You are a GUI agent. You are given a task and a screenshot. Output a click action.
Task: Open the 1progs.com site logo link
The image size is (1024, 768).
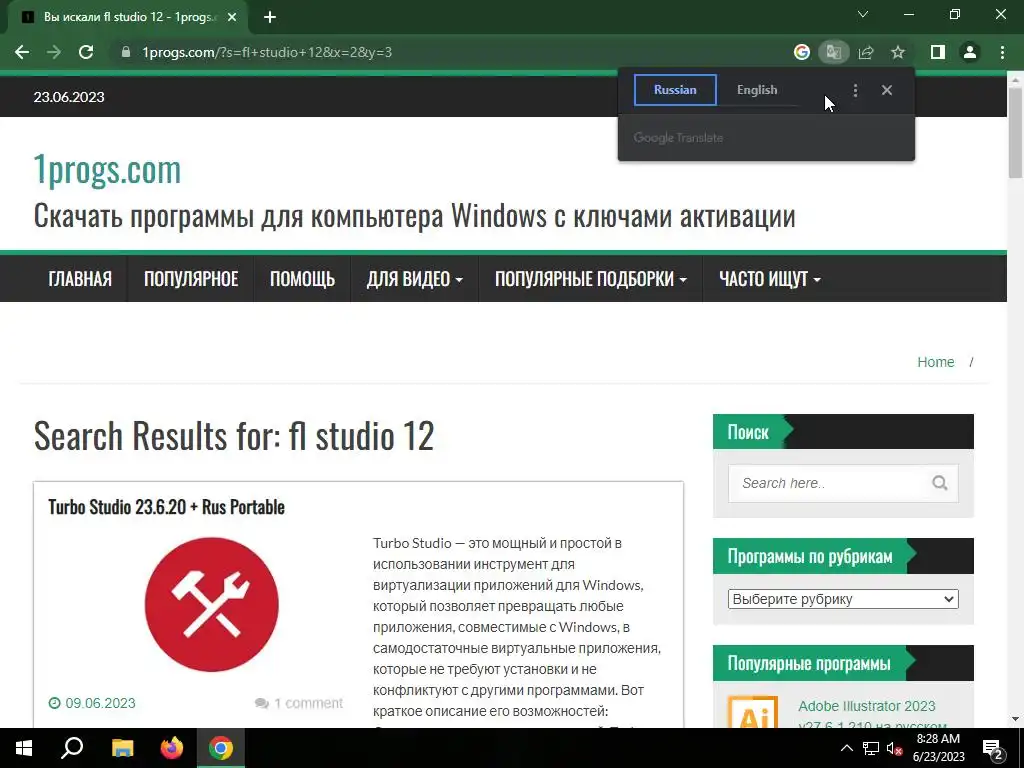[x=107, y=169]
